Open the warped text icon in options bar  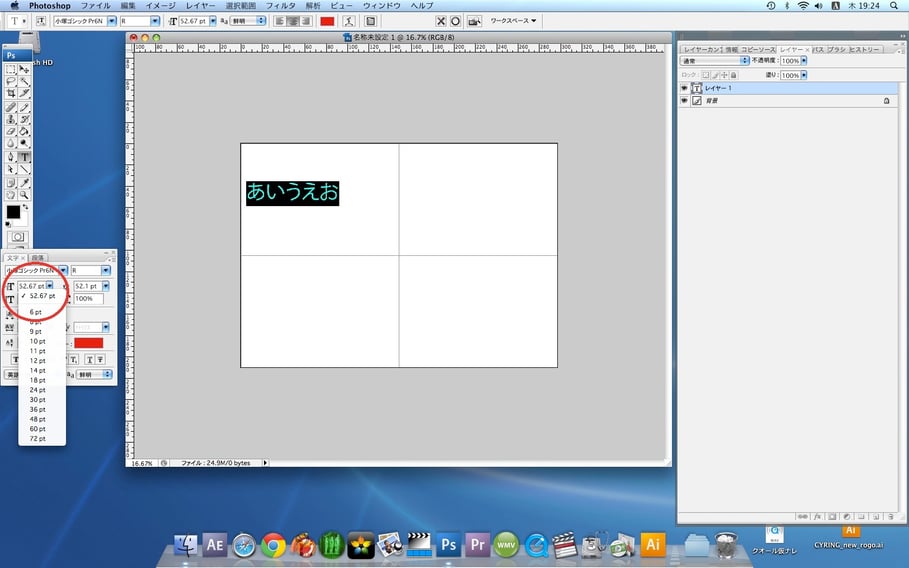pos(348,20)
